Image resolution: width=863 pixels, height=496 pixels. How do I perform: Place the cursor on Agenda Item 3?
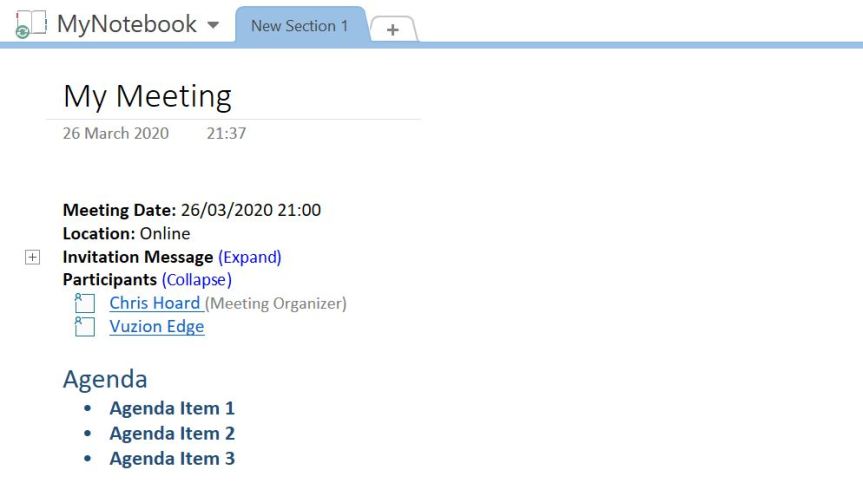click(172, 459)
